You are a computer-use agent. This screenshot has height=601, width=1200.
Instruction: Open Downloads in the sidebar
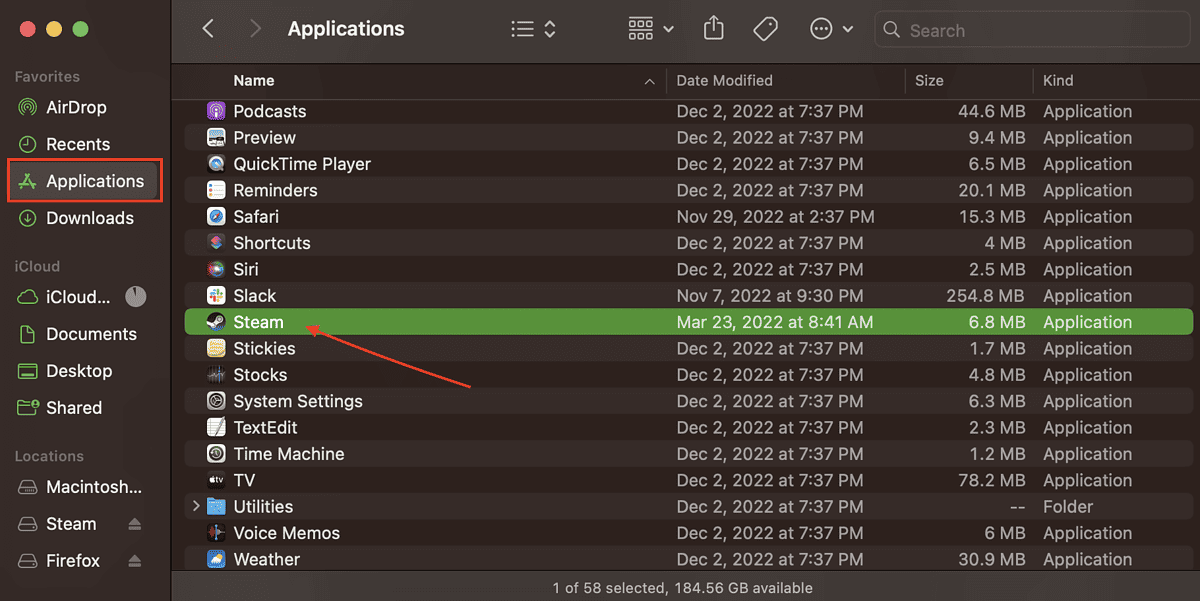point(89,218)
